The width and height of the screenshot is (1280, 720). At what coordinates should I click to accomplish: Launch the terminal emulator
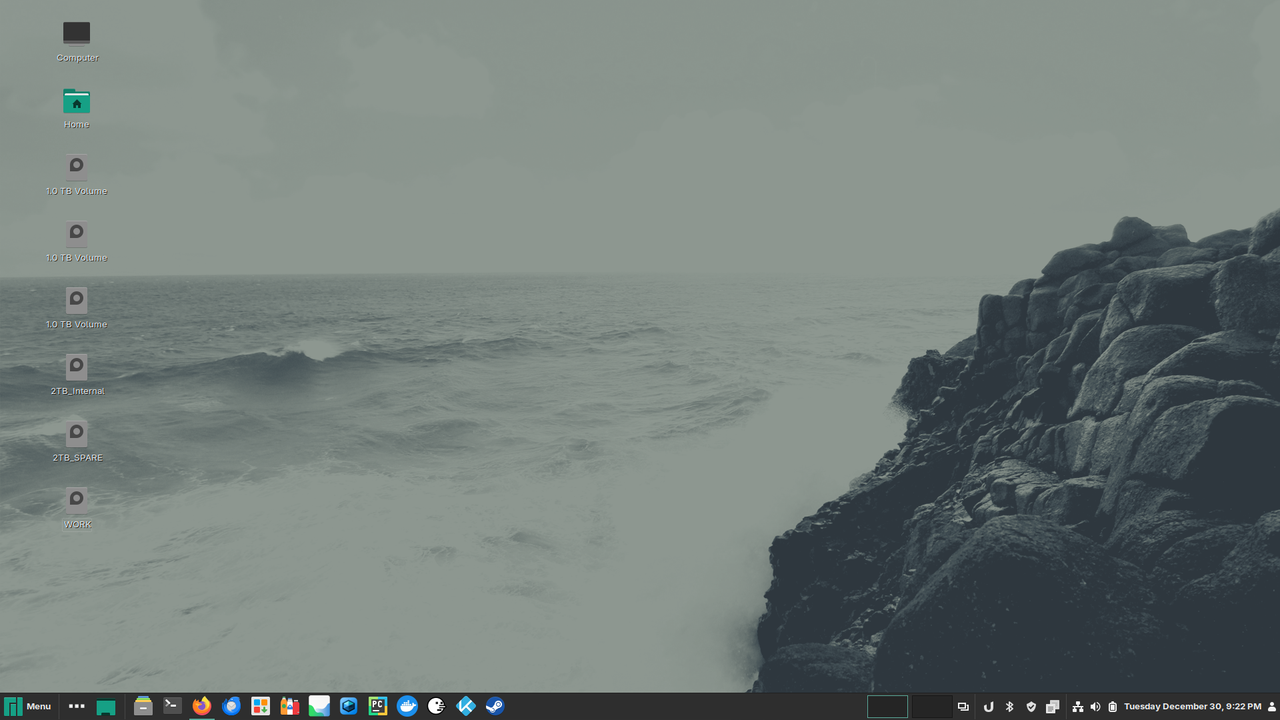tap(171, 706)
